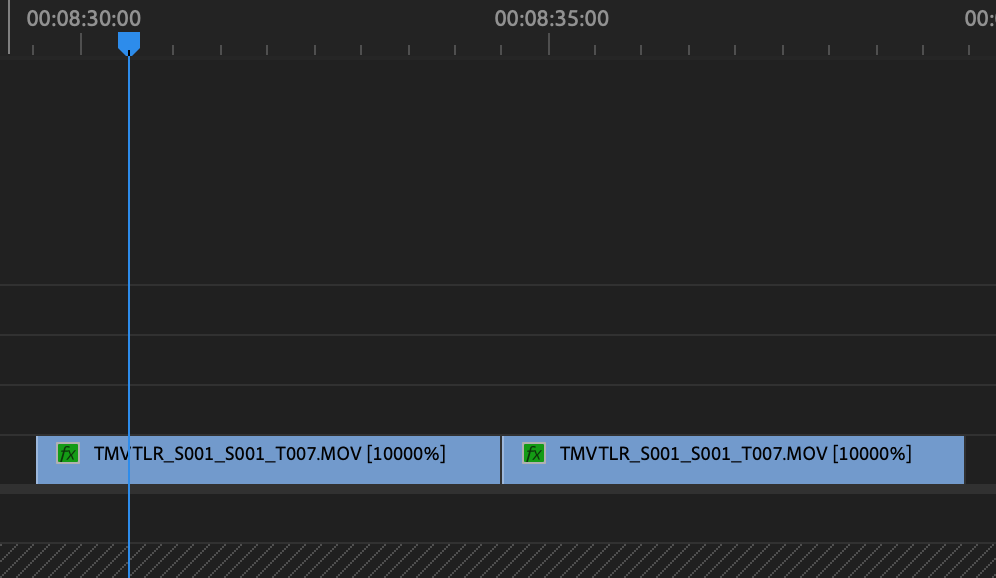
Task: Click the 00:08:35:00 timecode text label
Action: click(551, 18)
